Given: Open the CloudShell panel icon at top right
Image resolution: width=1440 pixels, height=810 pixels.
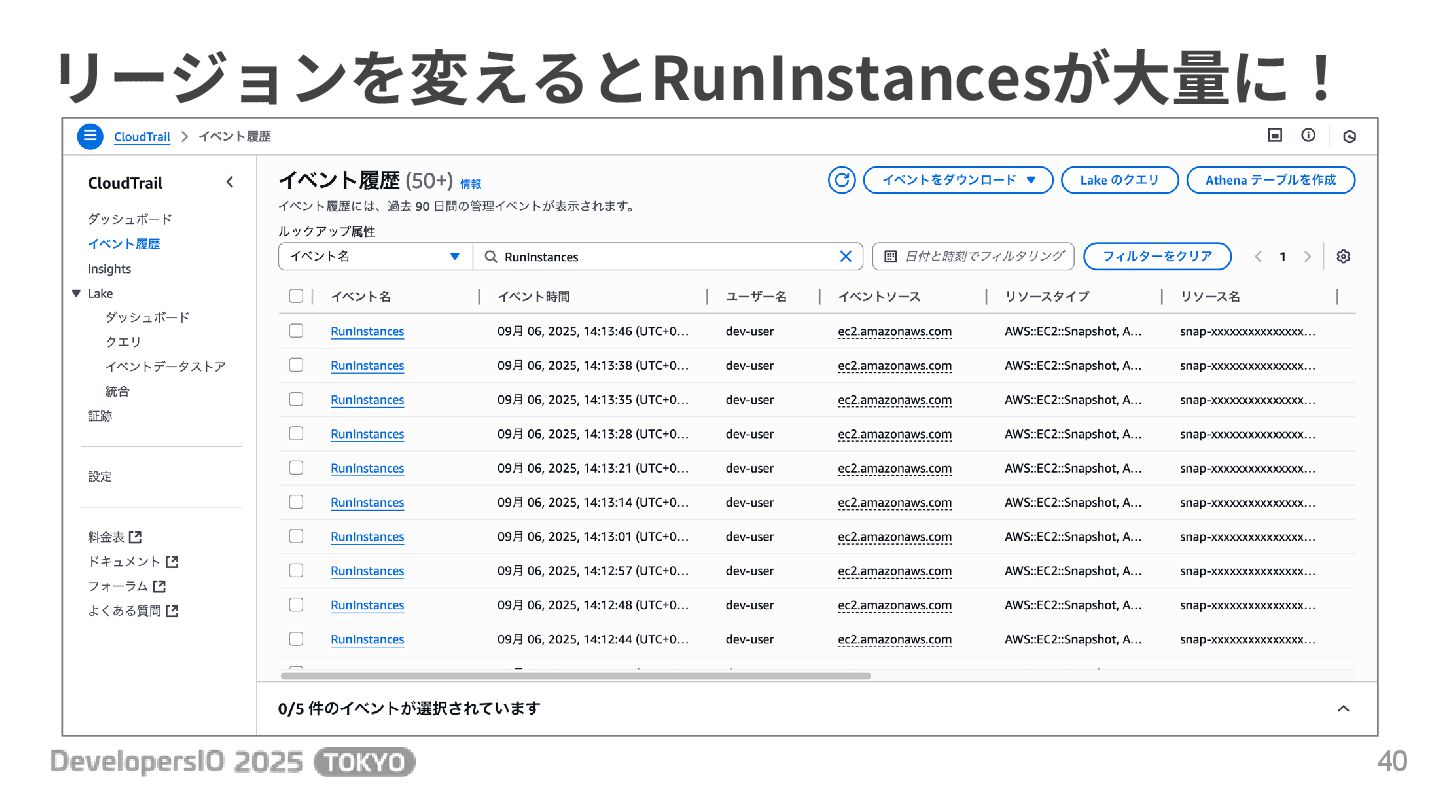Looking at the screenshot, I should tap(1275, 136).
